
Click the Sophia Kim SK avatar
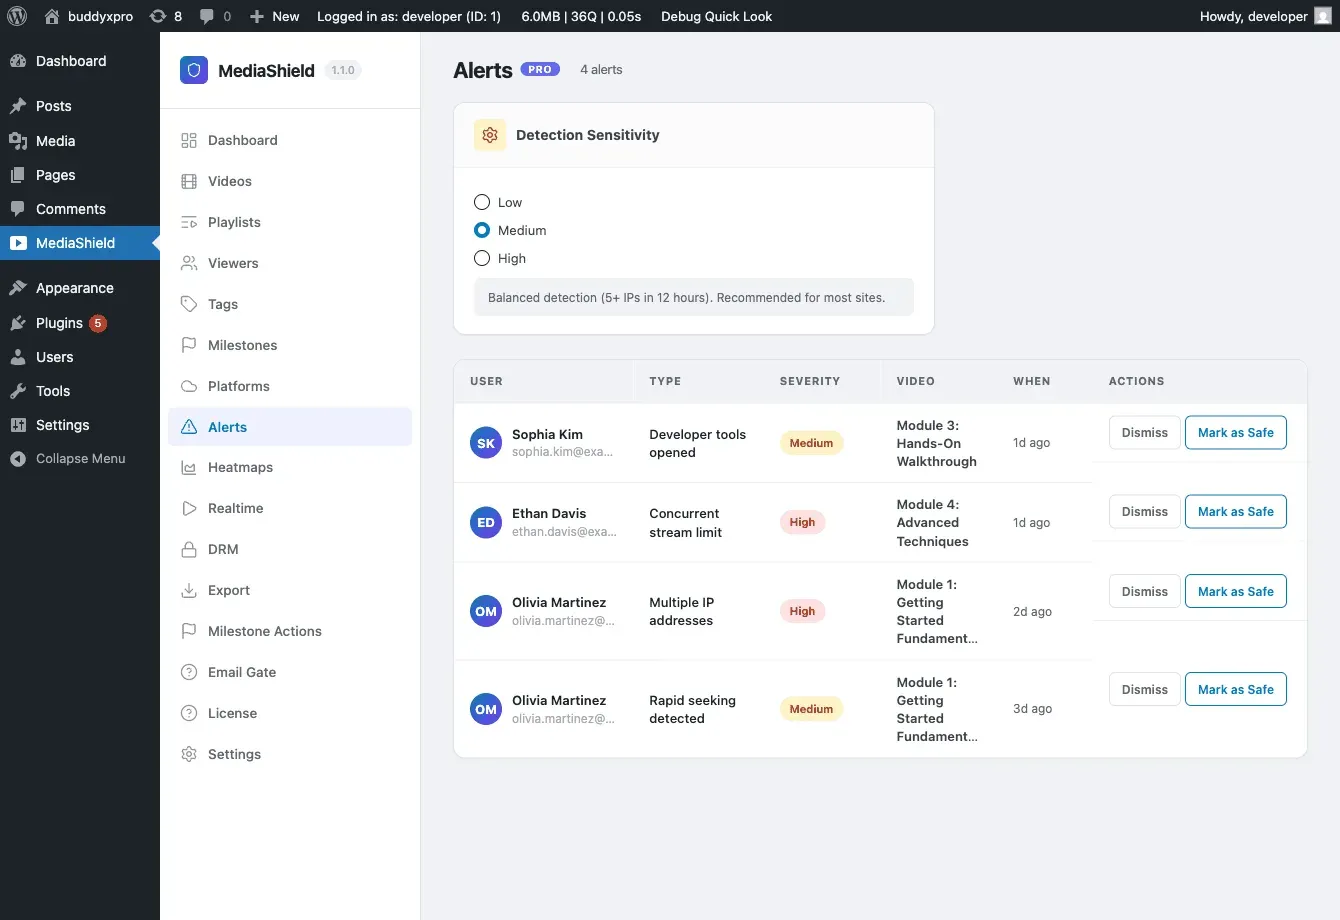point(486,443)
